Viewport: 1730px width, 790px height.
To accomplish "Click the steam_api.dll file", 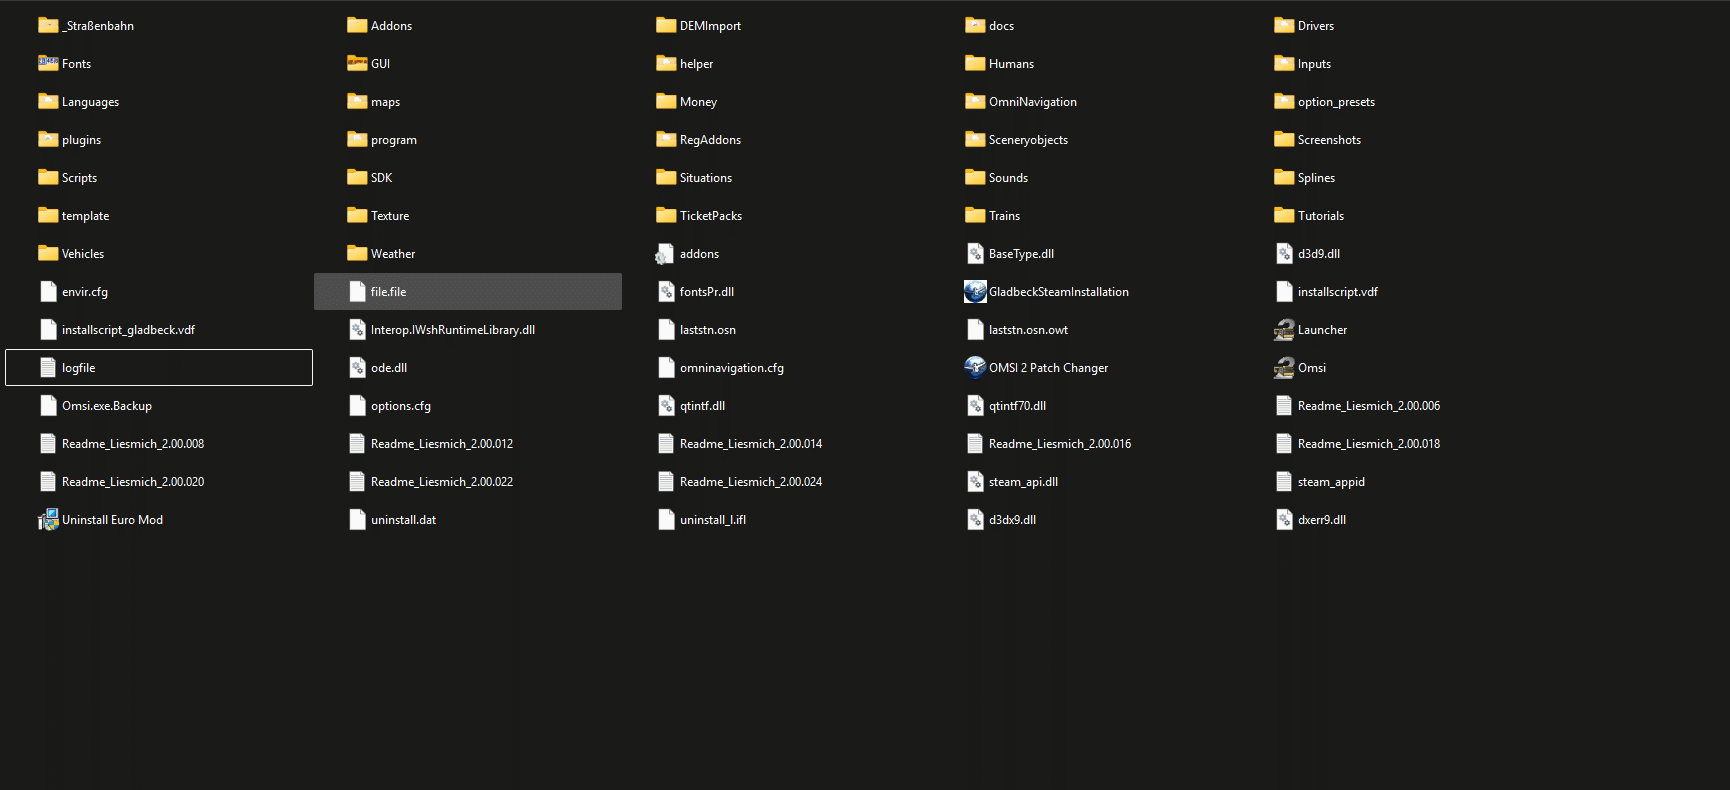I will [x=1023, y=482].
